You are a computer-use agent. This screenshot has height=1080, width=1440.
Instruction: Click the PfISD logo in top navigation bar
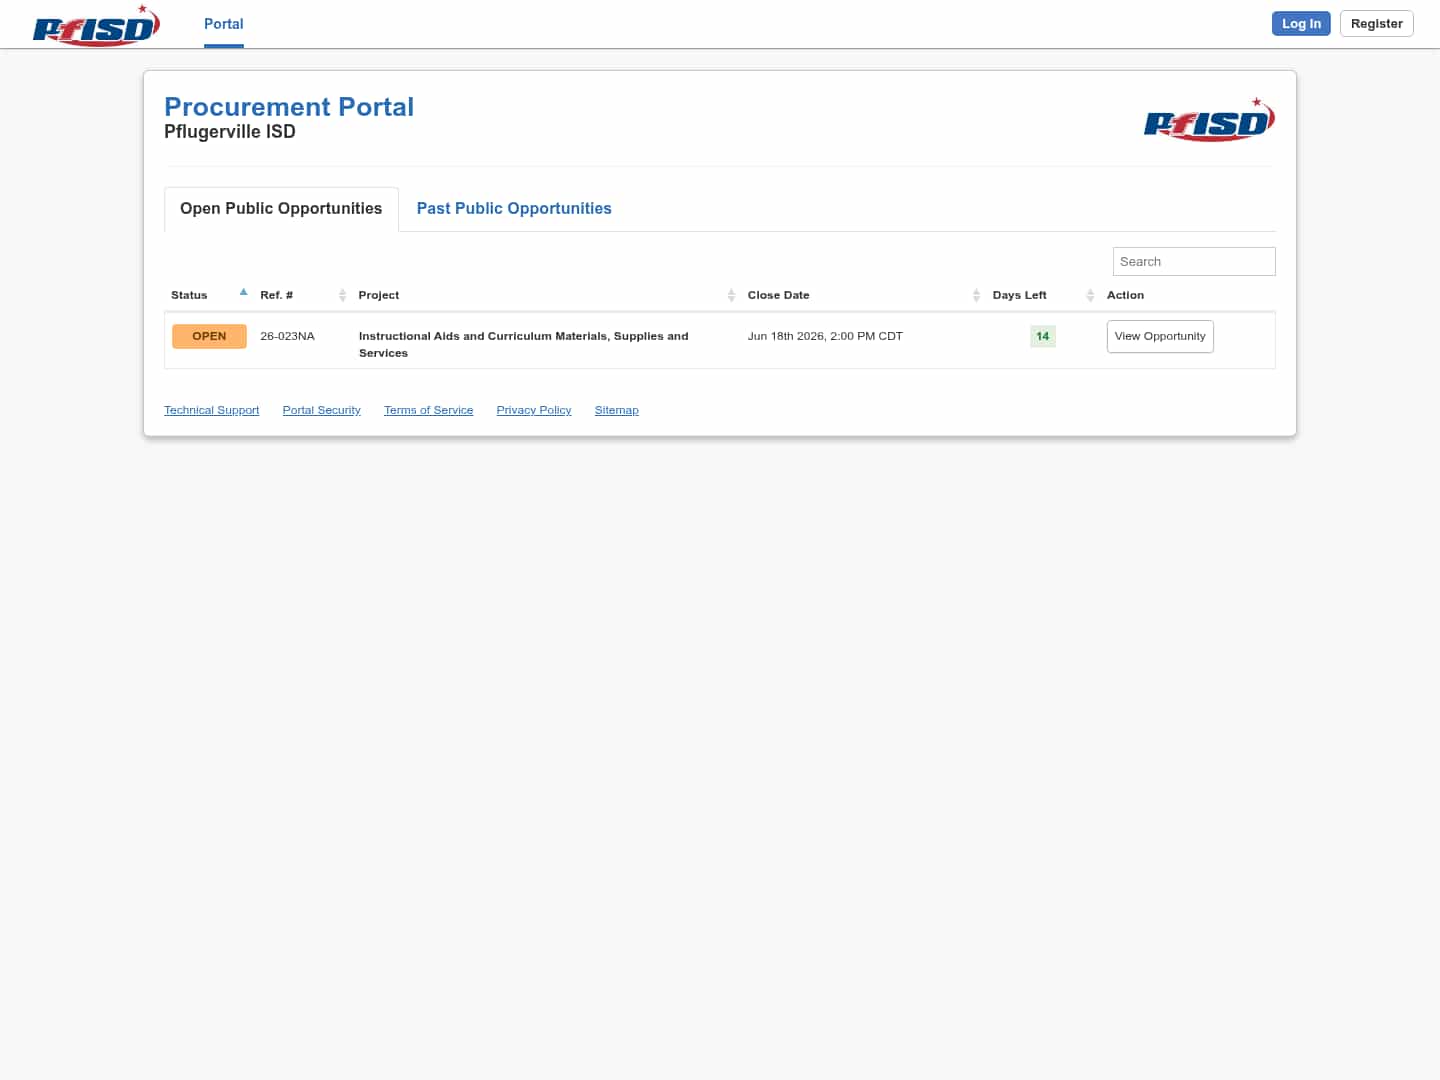pyautogui.click(x=96, y=25)
